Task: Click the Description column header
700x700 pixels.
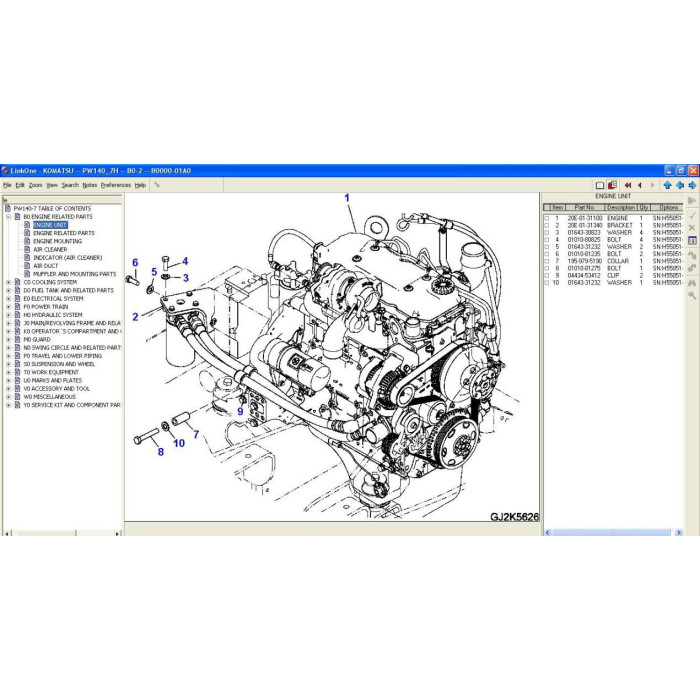Action: (x=621, y=208)
